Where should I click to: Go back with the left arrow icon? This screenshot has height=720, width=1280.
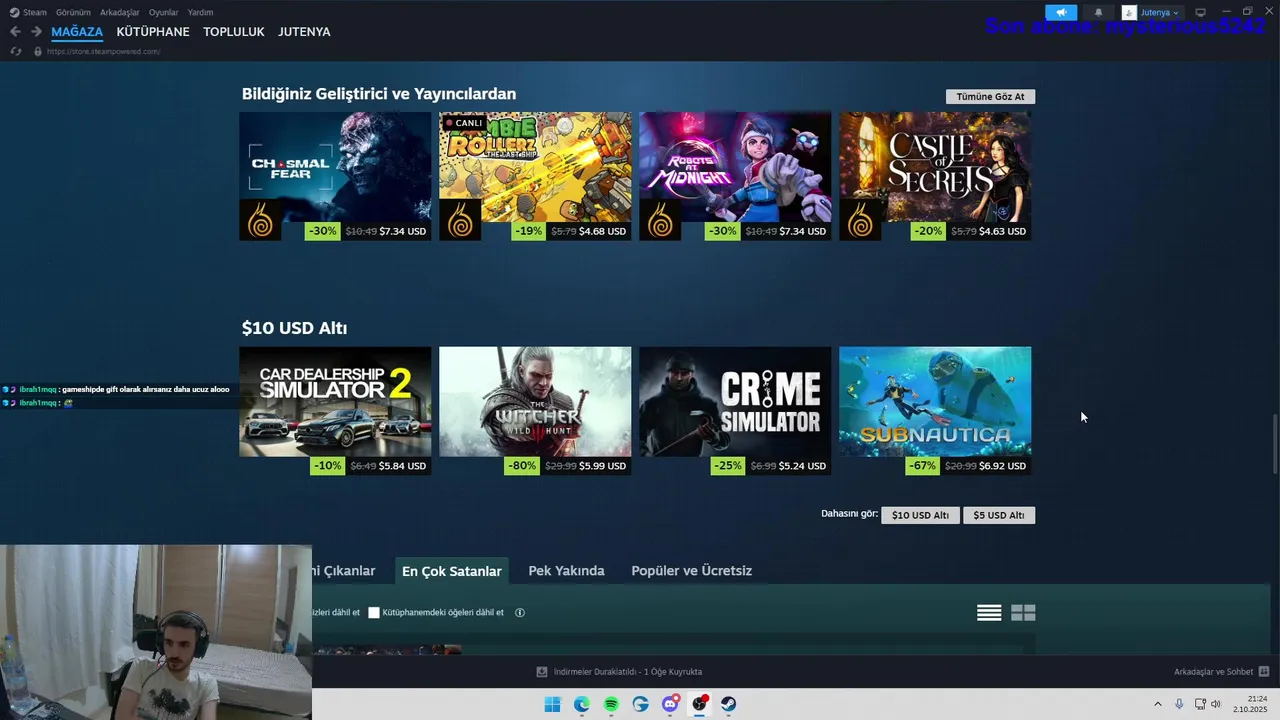point(15,31)
